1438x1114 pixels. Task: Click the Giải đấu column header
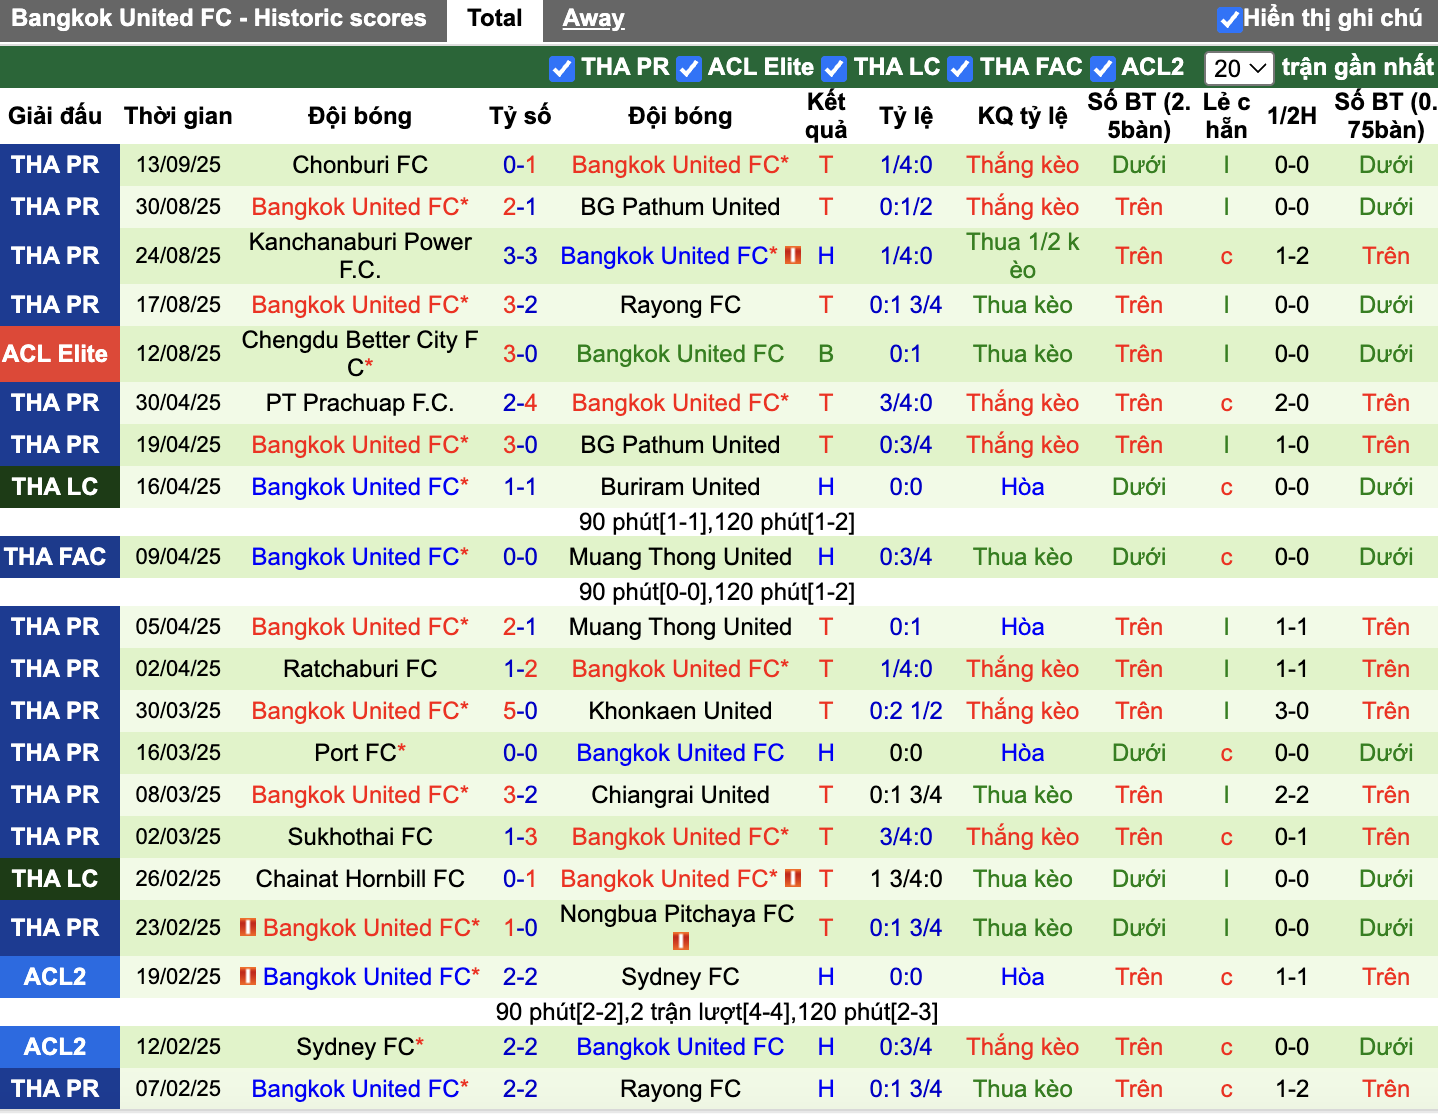[55, 116]
